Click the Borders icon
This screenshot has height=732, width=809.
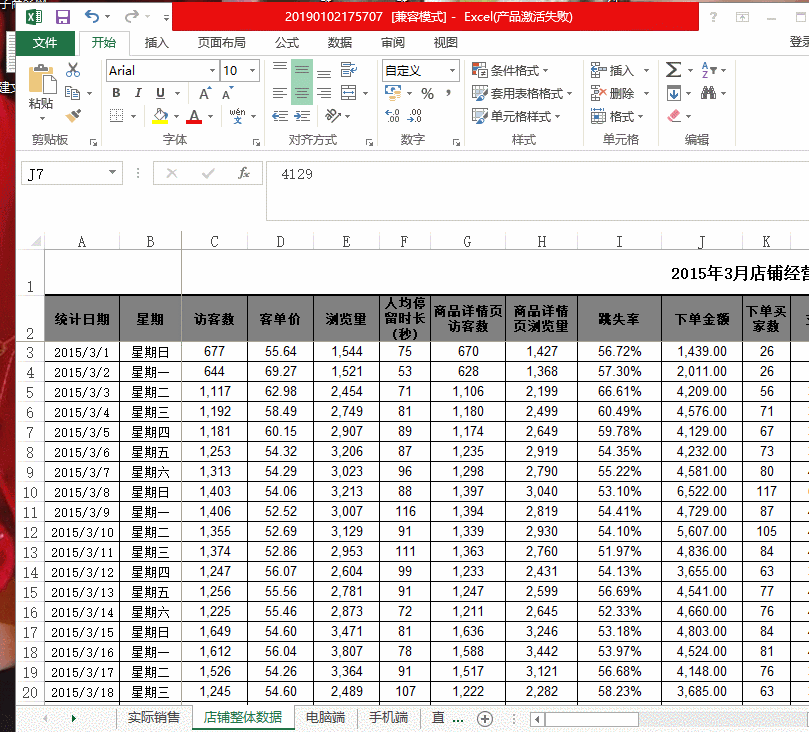(117, 116)
